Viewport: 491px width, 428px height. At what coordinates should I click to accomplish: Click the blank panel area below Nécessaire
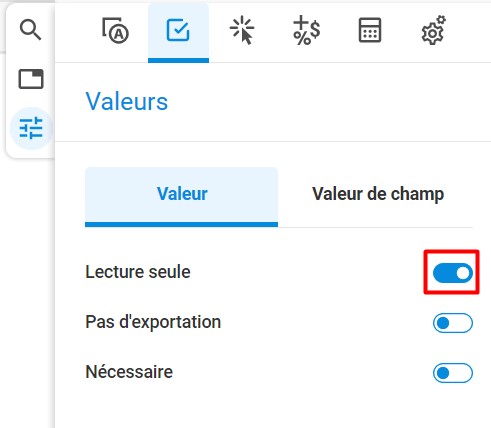273,408
